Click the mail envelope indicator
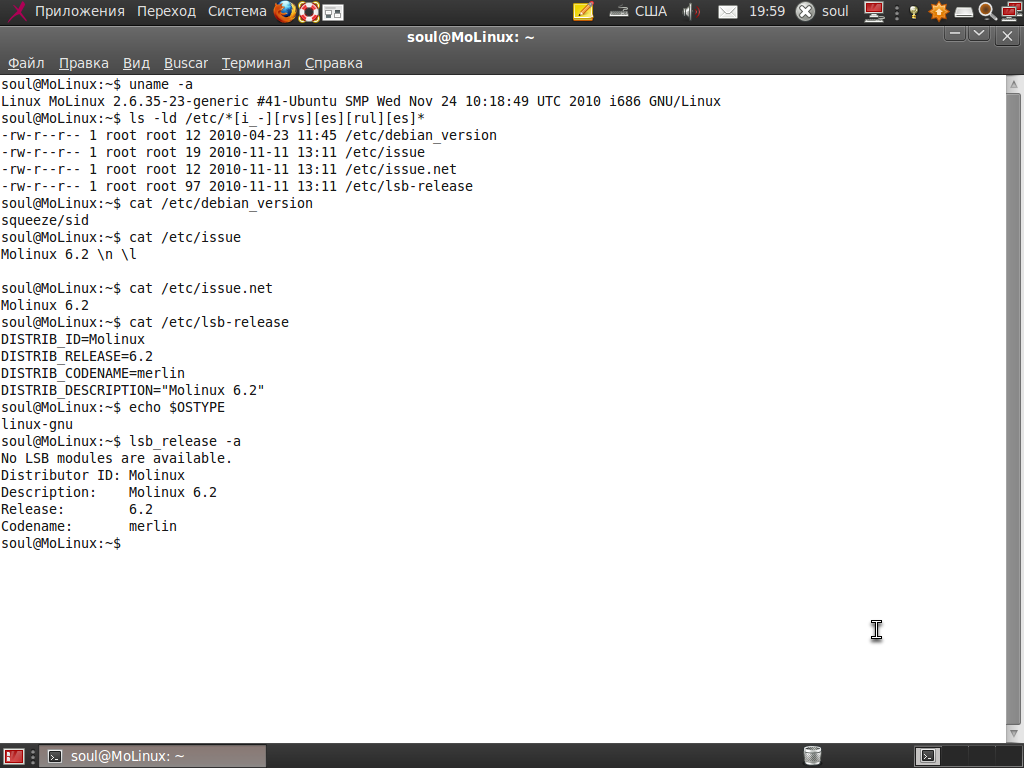The height and width of the screenshot is (768, 1024). [x=728, y=12]
